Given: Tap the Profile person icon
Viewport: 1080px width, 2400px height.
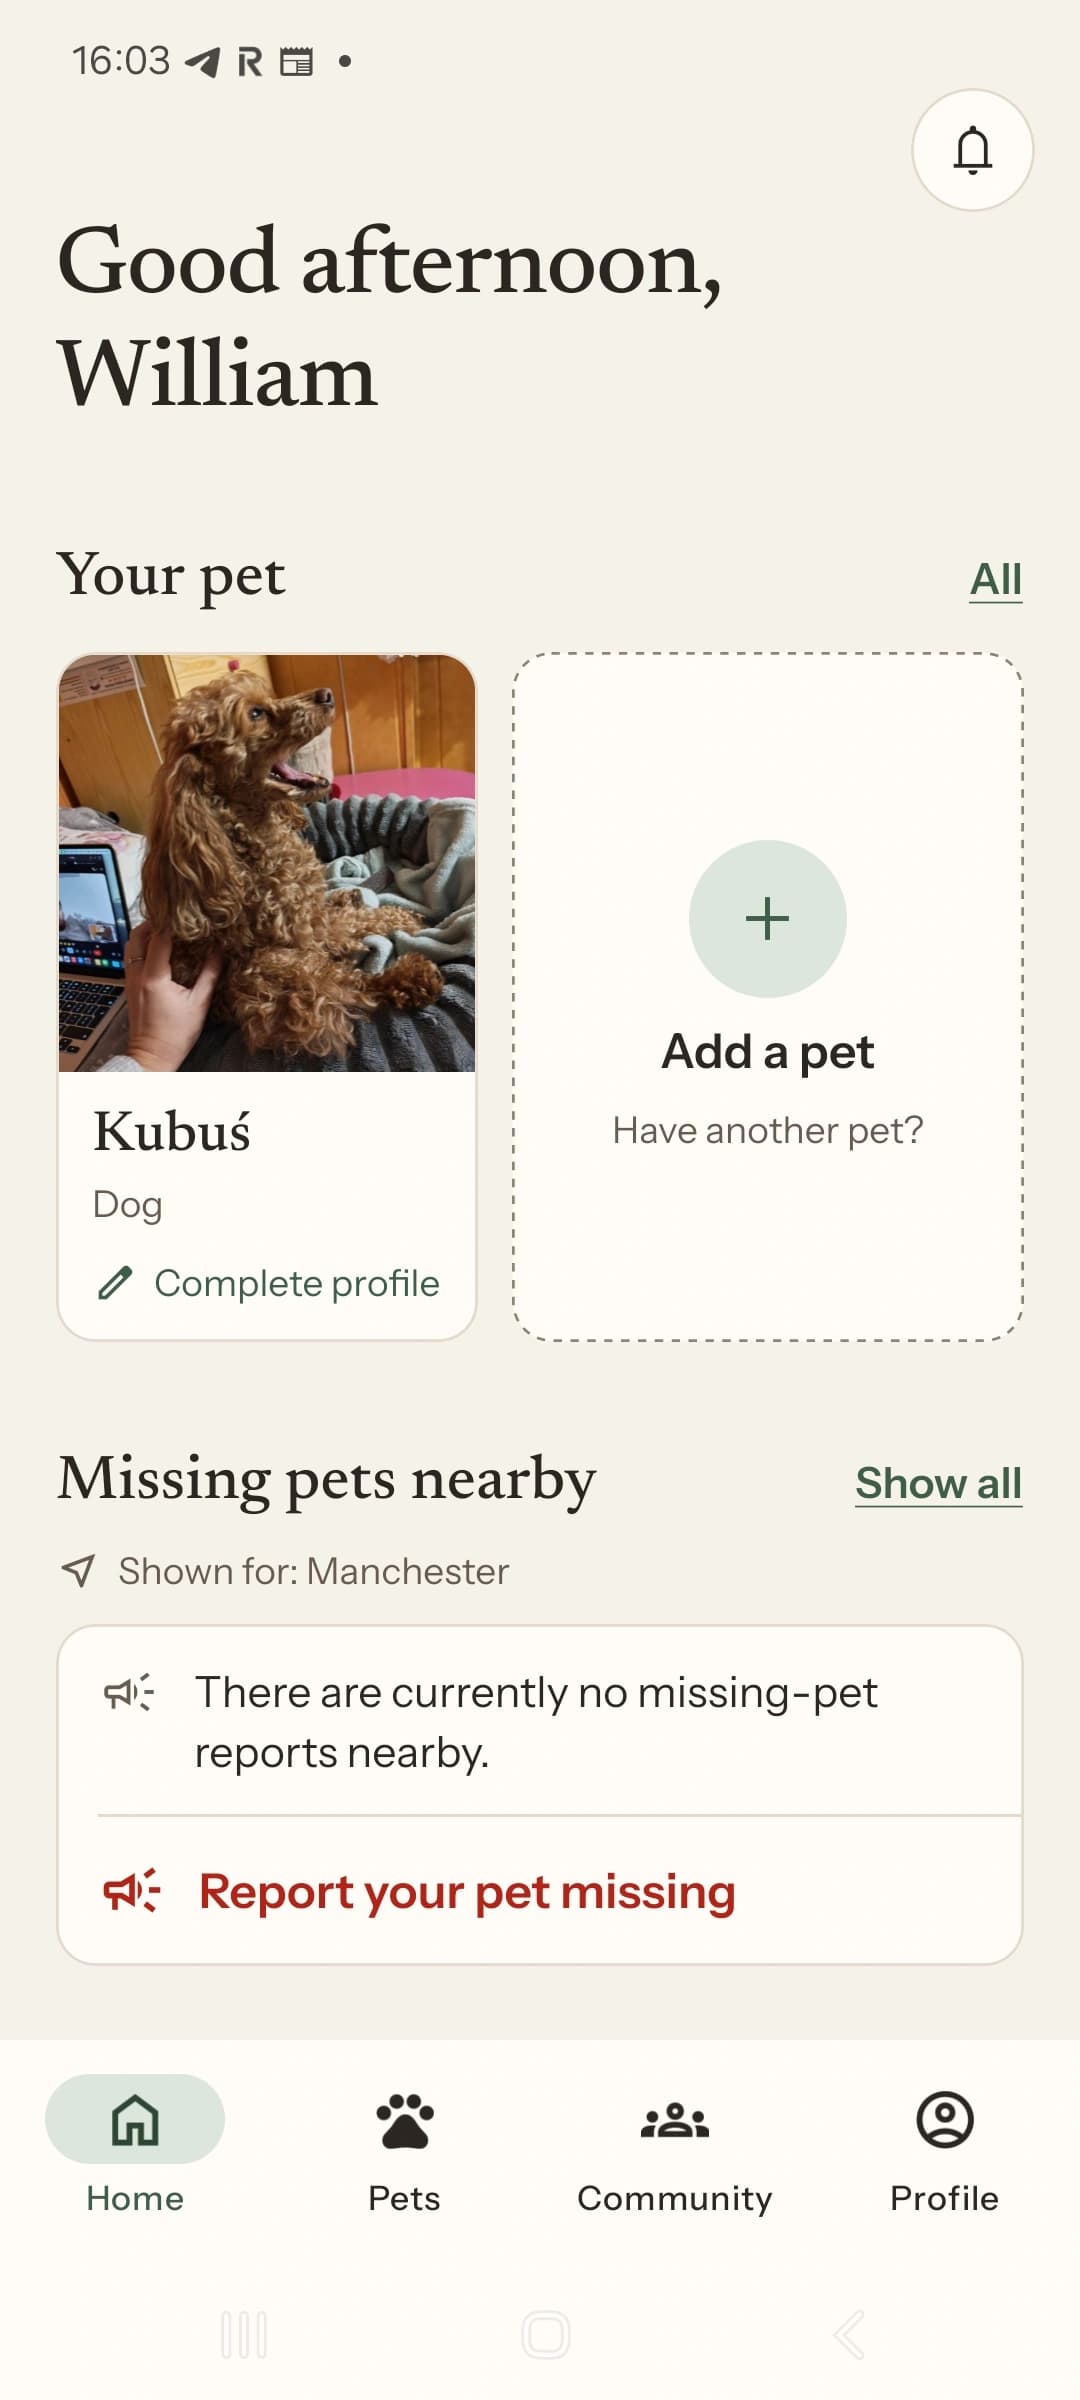Looking at the screenshot, I should coord(945,2119).
